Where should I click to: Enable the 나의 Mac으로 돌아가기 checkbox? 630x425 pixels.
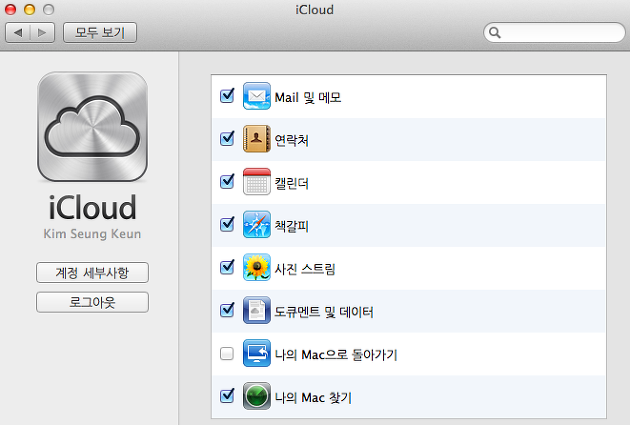click(227, 353)
